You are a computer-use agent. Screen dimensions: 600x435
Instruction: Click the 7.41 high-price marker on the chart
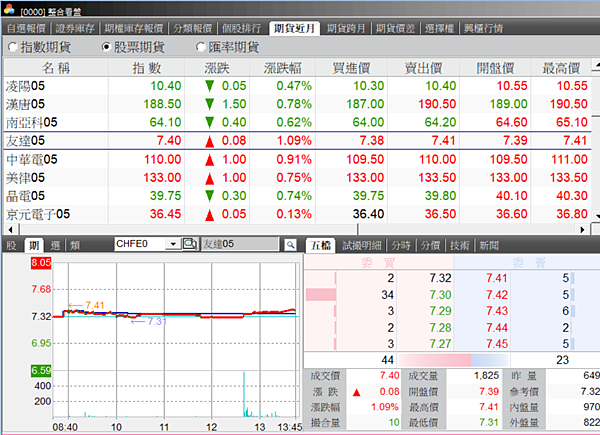[86, 305]
